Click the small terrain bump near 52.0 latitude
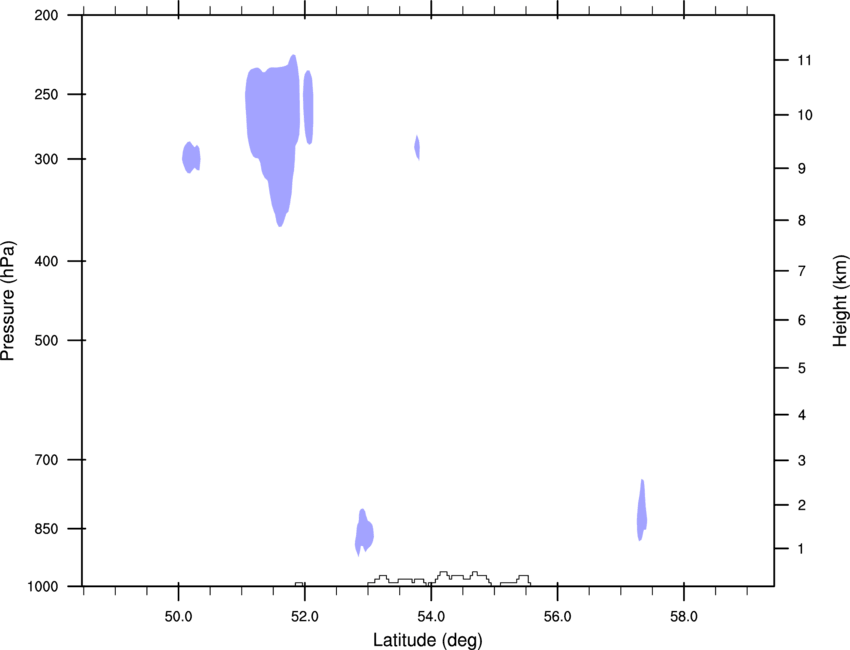This screenshot has width=850, height=650. 299,584
